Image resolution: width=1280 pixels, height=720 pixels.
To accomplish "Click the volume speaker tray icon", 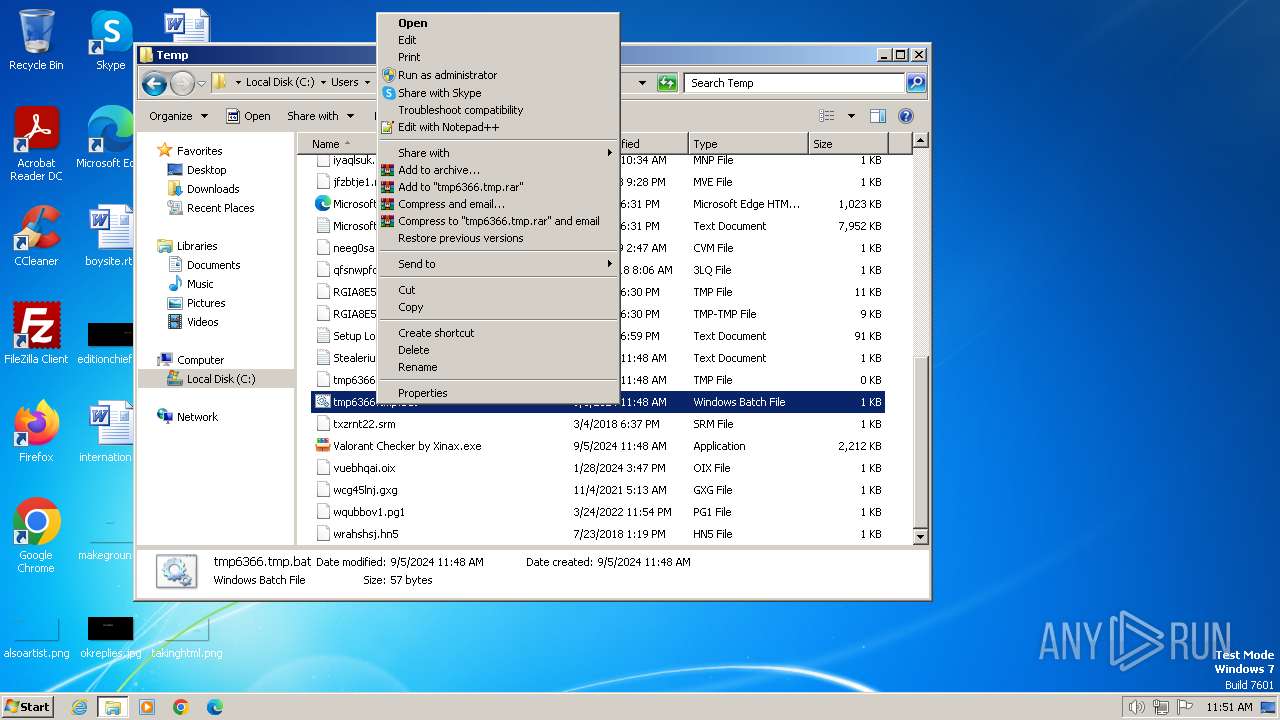I will (x=1136, y=707).
